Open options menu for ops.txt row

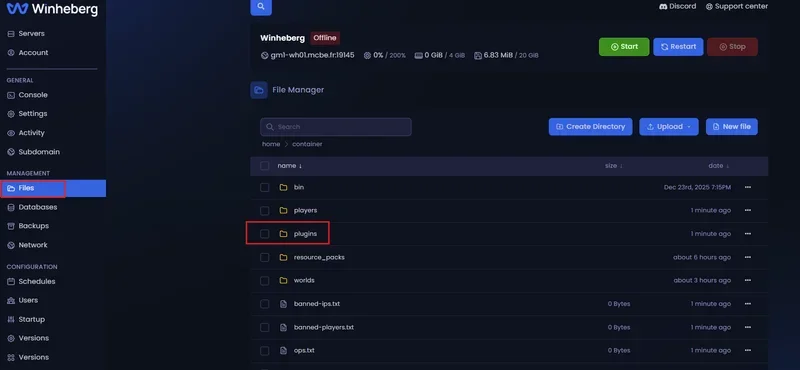coord(747,351)
